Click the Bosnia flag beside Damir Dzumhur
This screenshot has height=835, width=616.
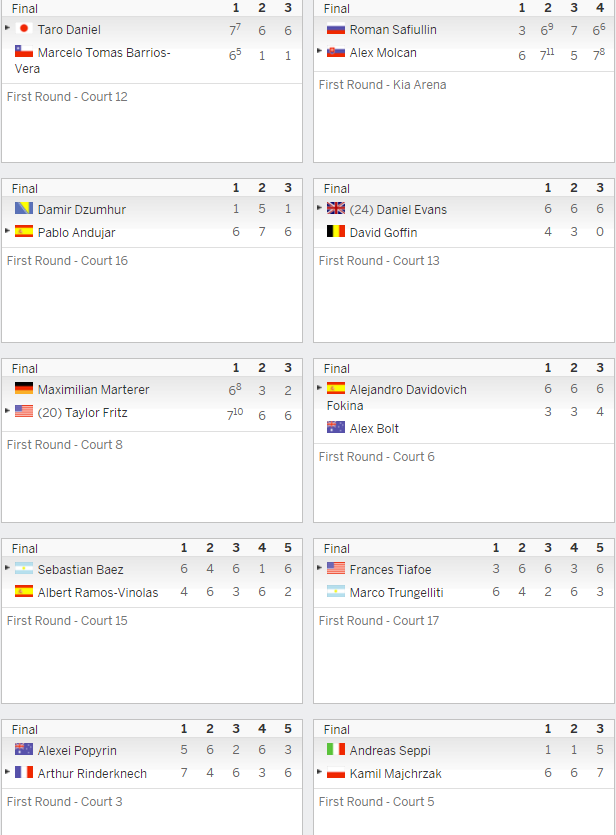[x=24, y=208]
